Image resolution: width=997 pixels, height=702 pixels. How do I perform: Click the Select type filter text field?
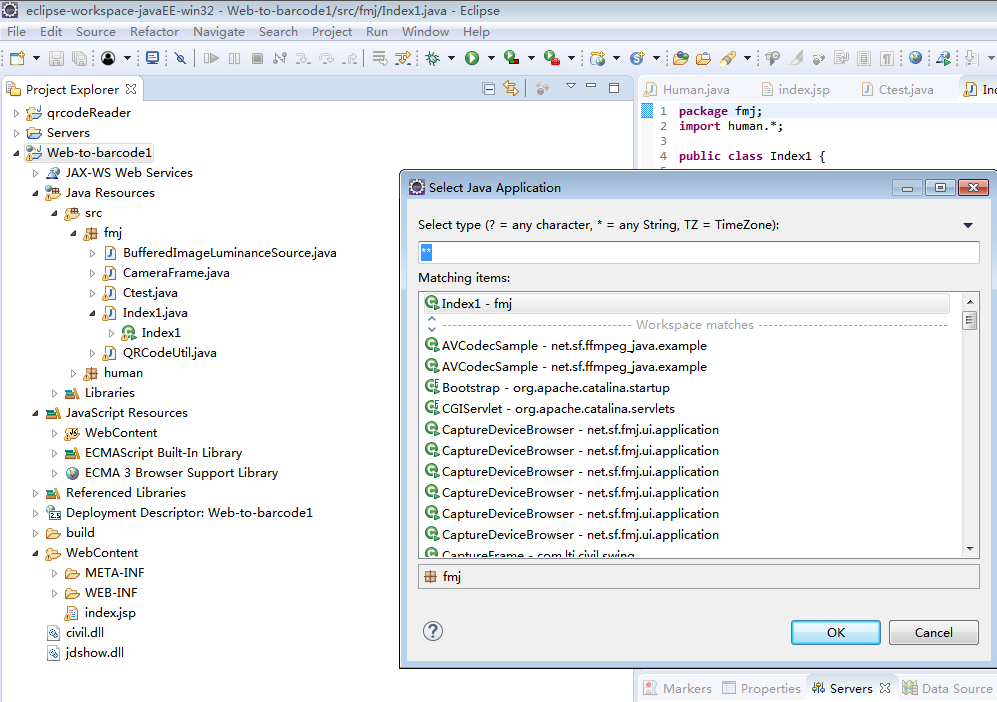(699, 252)
